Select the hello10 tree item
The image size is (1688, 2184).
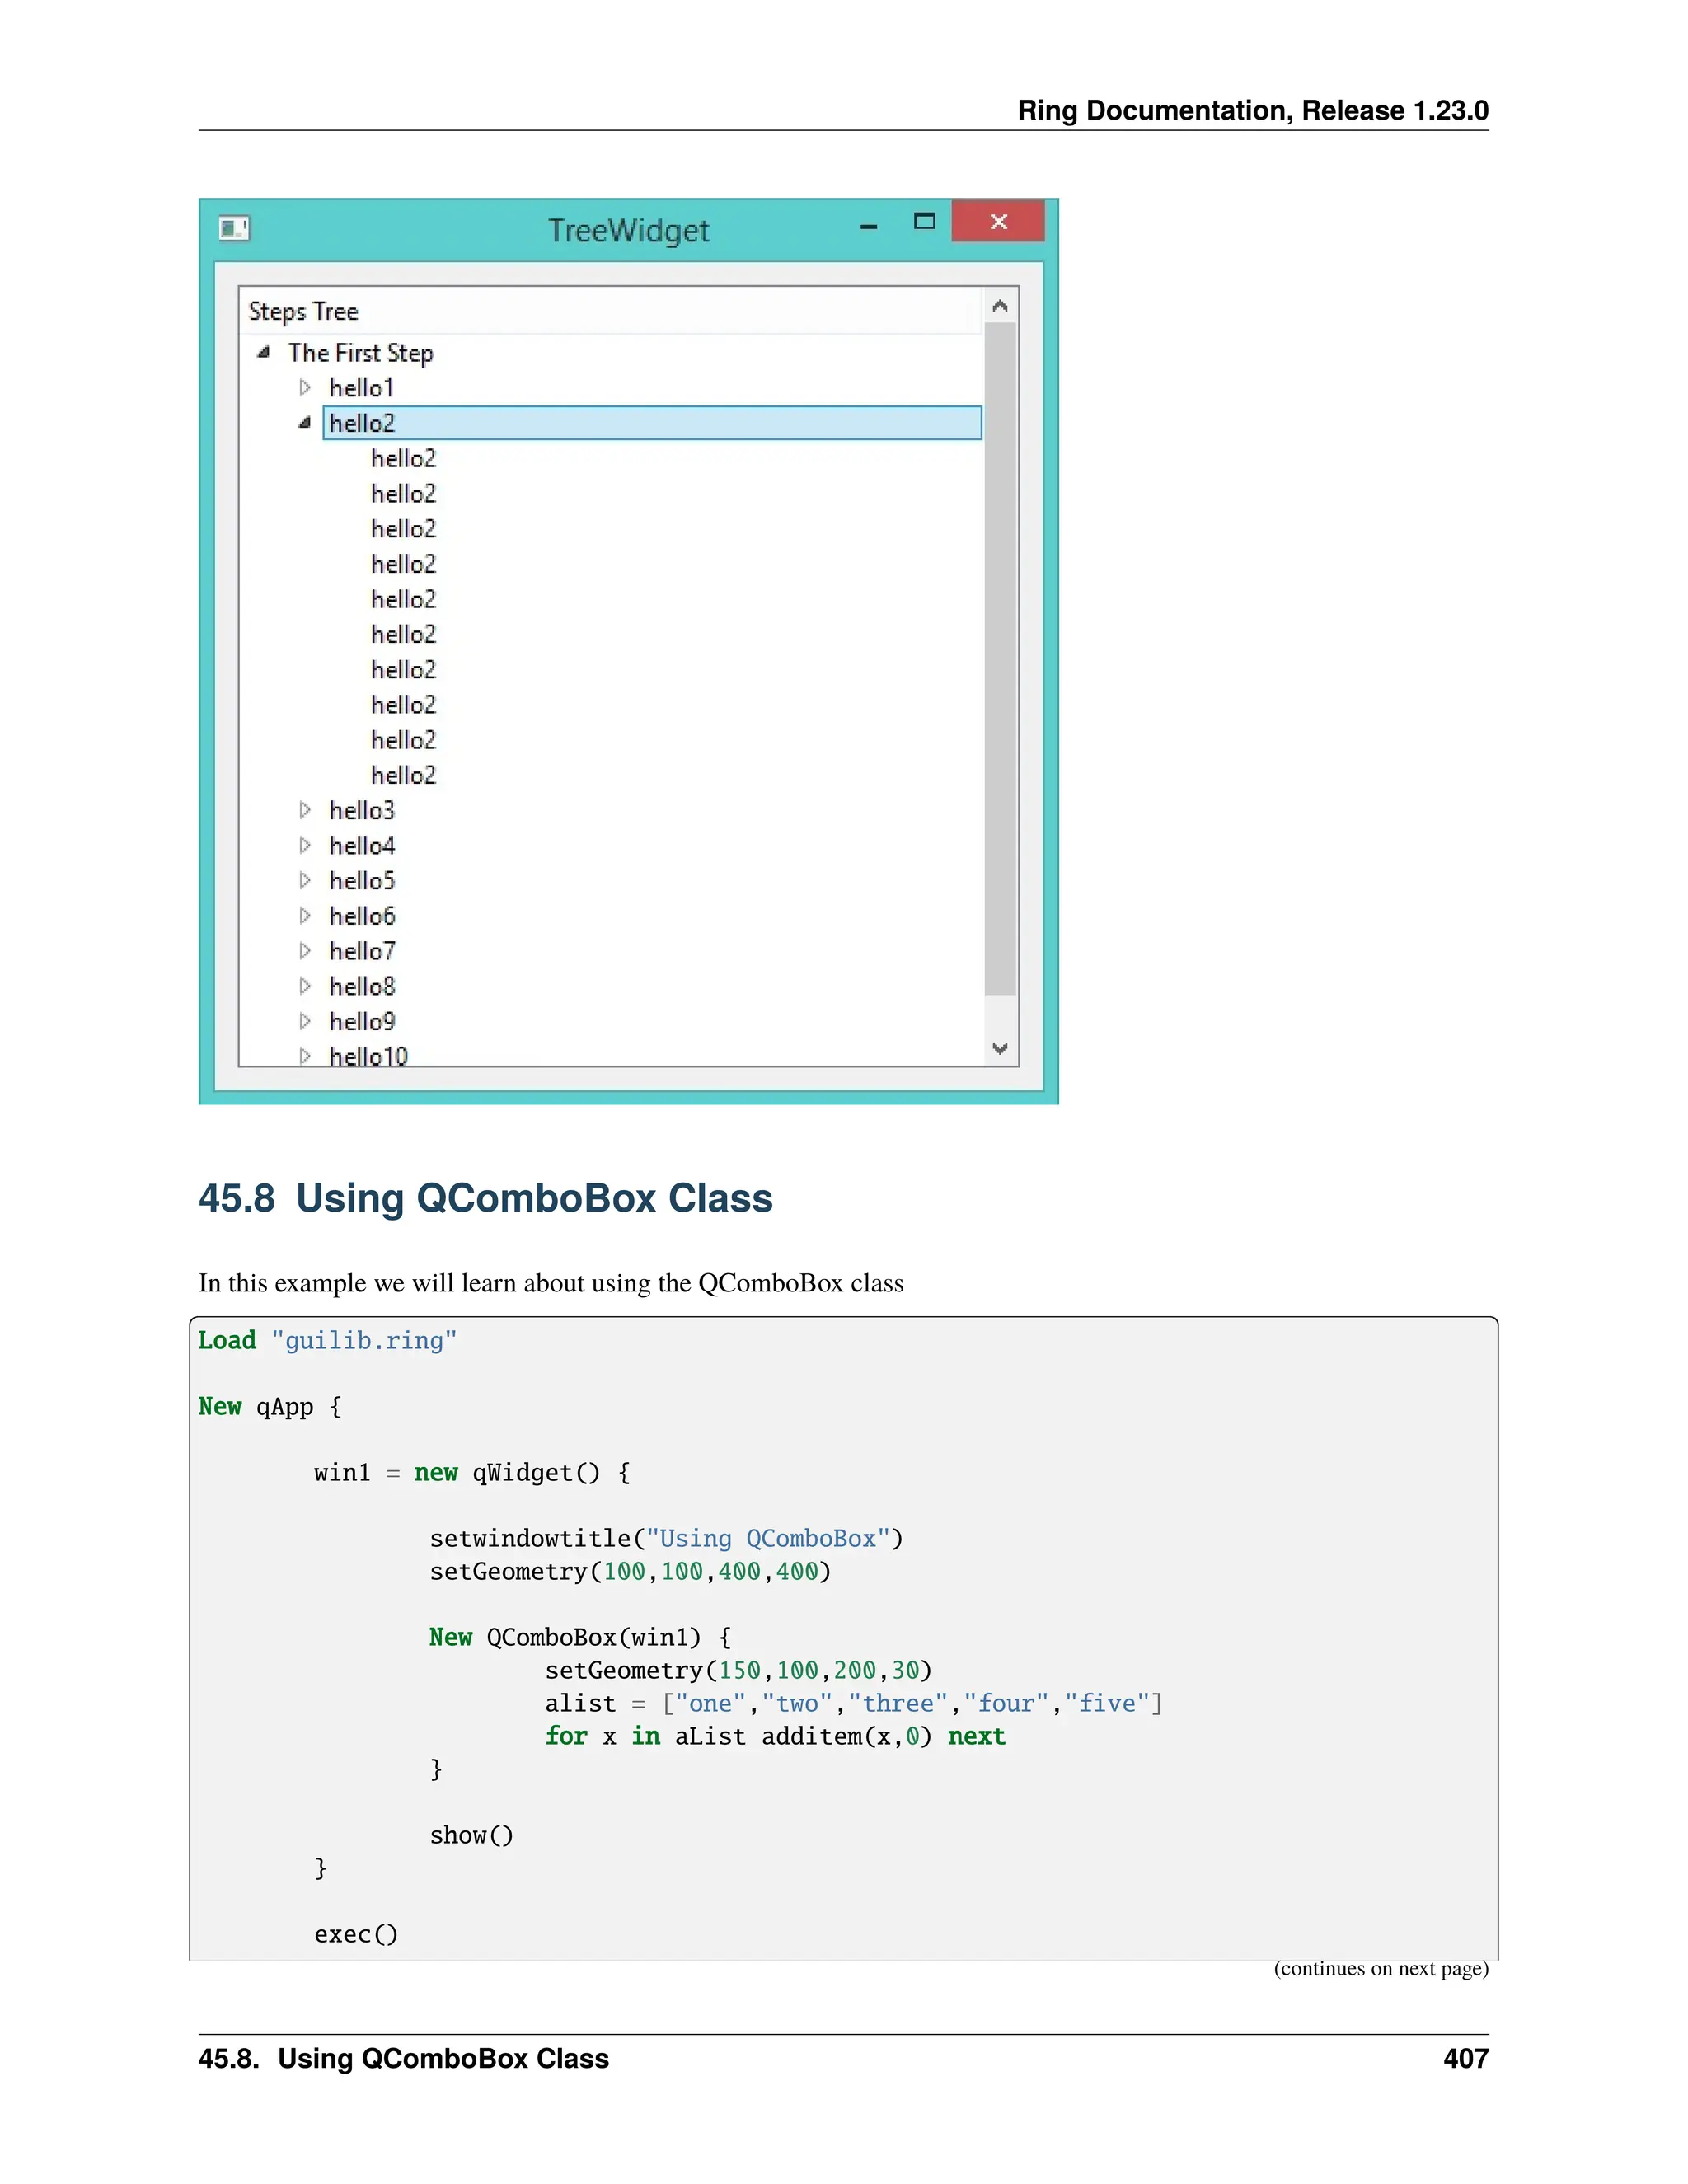click(369, 1055)
